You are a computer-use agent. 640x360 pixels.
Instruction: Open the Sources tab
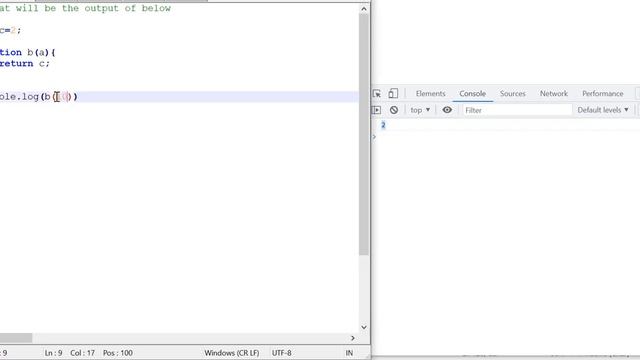[x=513, y=93]
